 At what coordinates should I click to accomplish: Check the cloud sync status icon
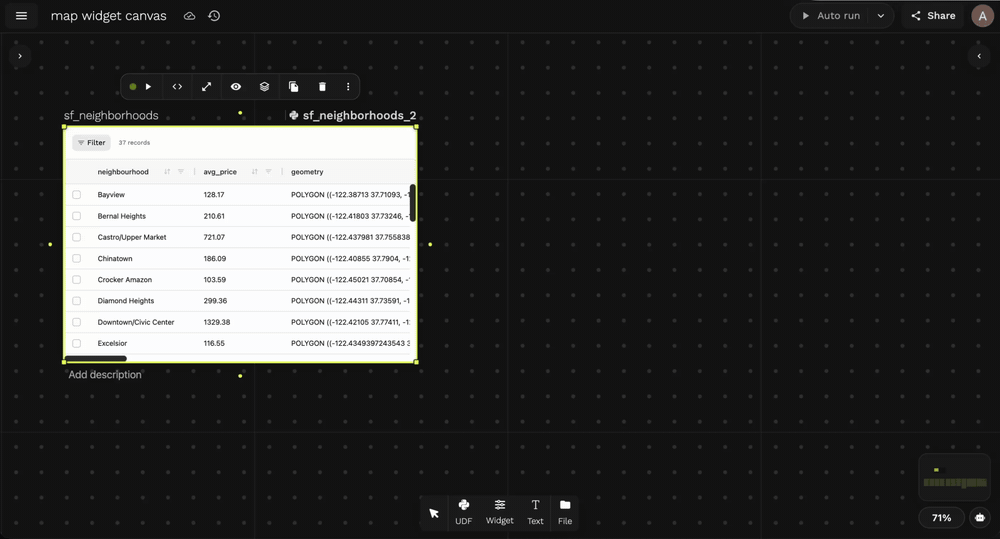click(x=189, y=16)
